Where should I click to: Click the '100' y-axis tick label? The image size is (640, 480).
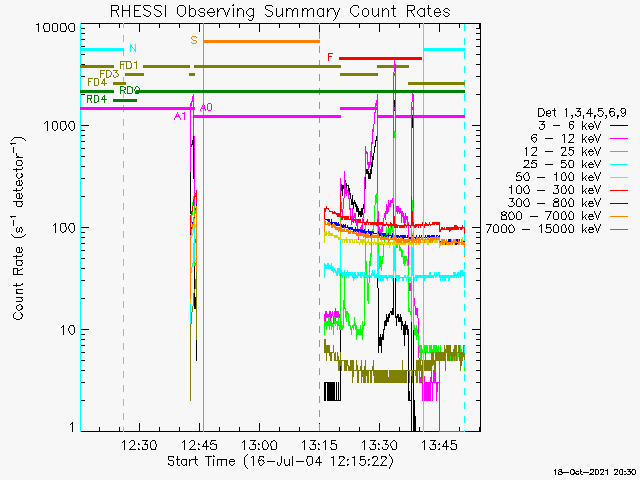coord(64,228)
